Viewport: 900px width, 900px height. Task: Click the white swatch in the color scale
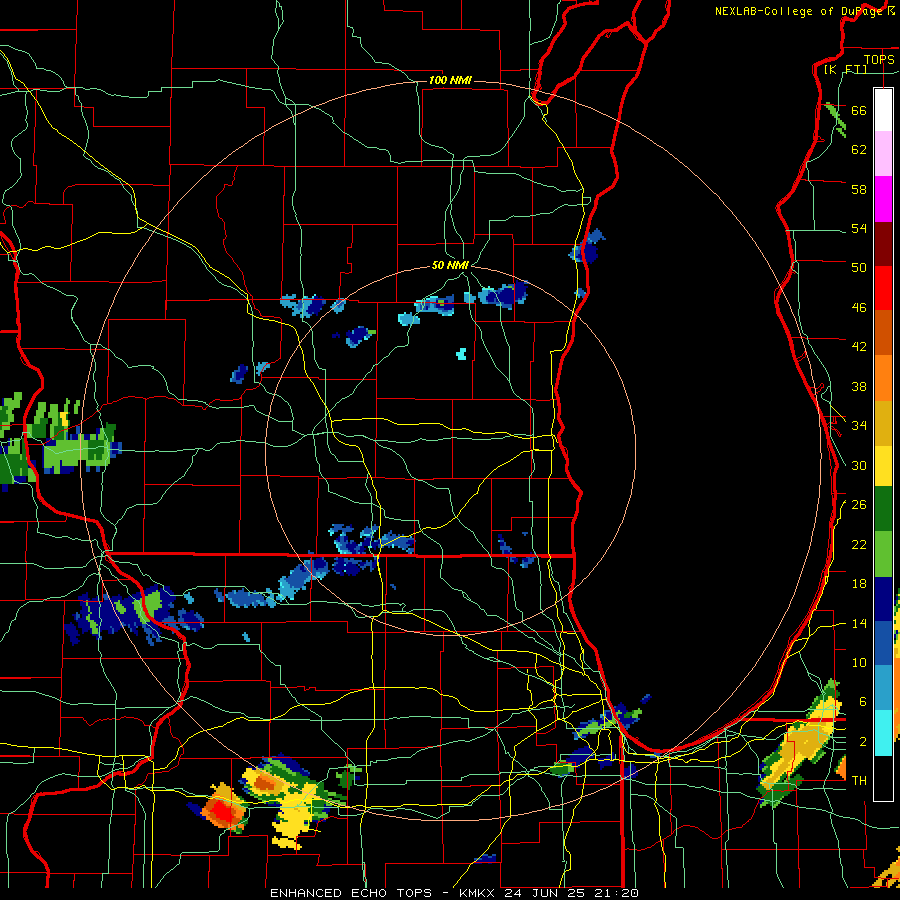pyautogui.click(x=883, y=110)
